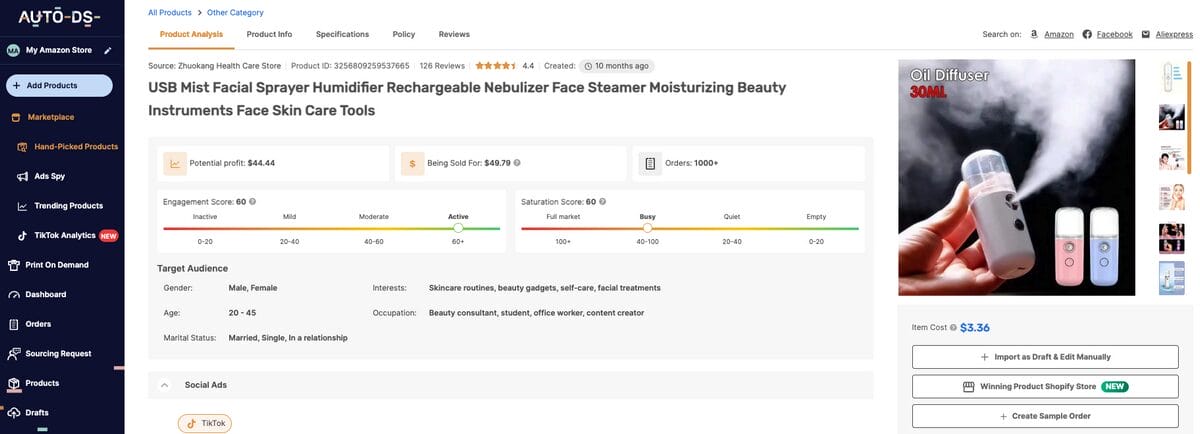Click the TikTok social ads chip
Screen dimensions: 1200x434
(205, 423)
